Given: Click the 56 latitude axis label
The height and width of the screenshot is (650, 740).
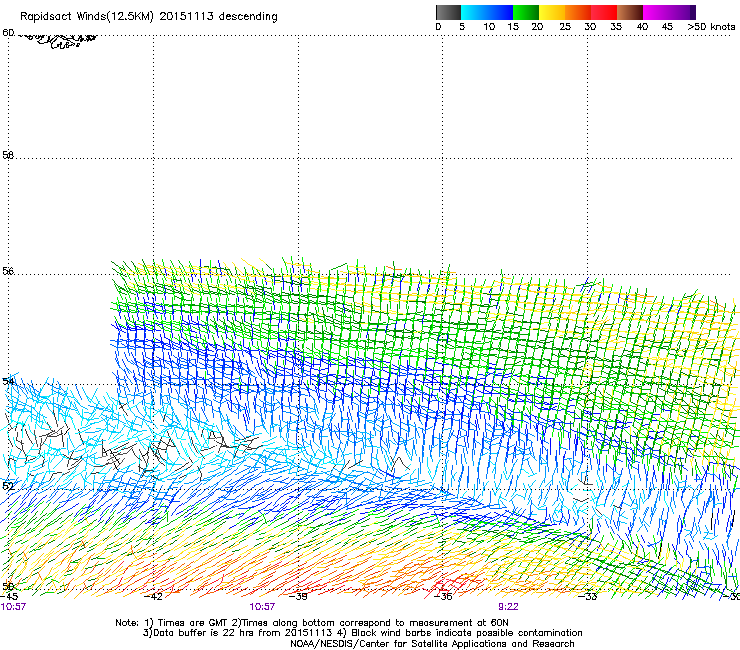Looking at the screenshot, I should [x=8, y=271].
